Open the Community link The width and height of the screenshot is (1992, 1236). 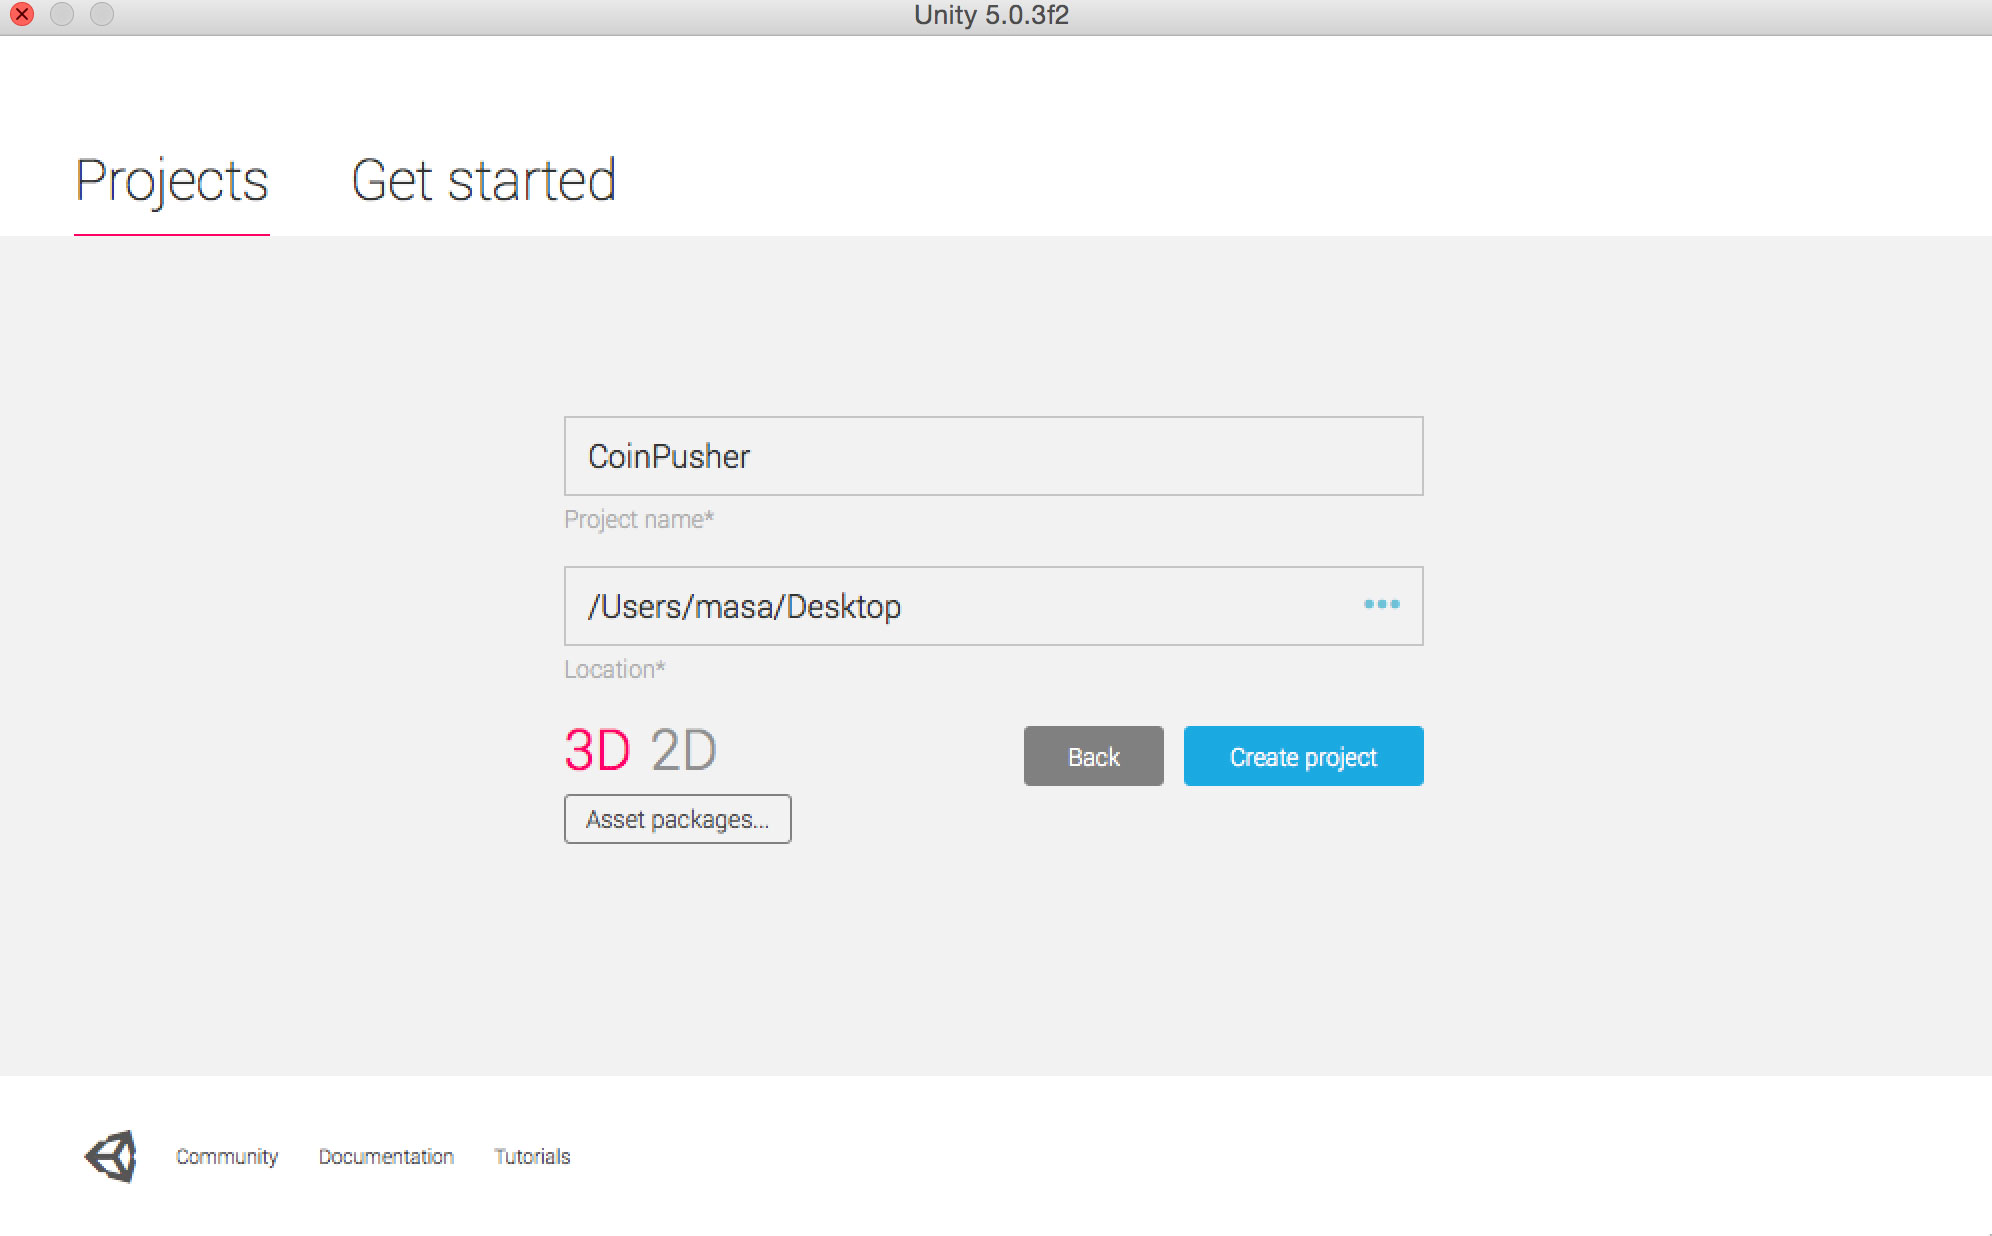(x=227, y=1157)
